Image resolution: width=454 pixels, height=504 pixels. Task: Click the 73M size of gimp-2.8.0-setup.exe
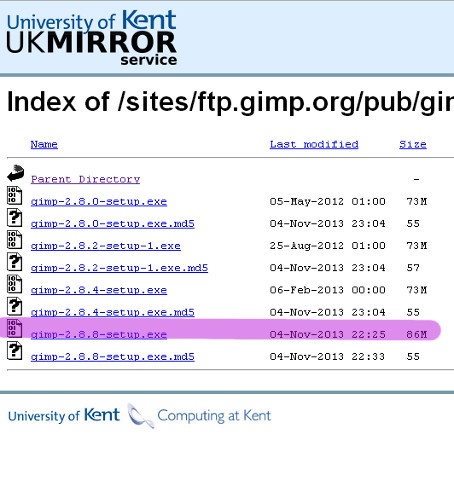click(417, 202)
